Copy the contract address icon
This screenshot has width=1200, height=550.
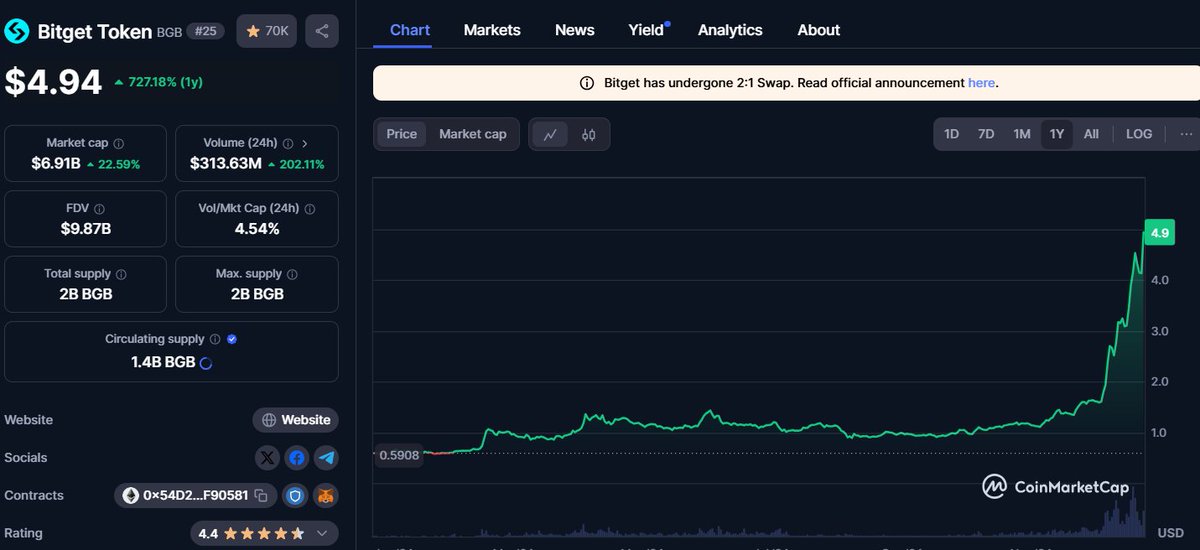tap(261, 495)
